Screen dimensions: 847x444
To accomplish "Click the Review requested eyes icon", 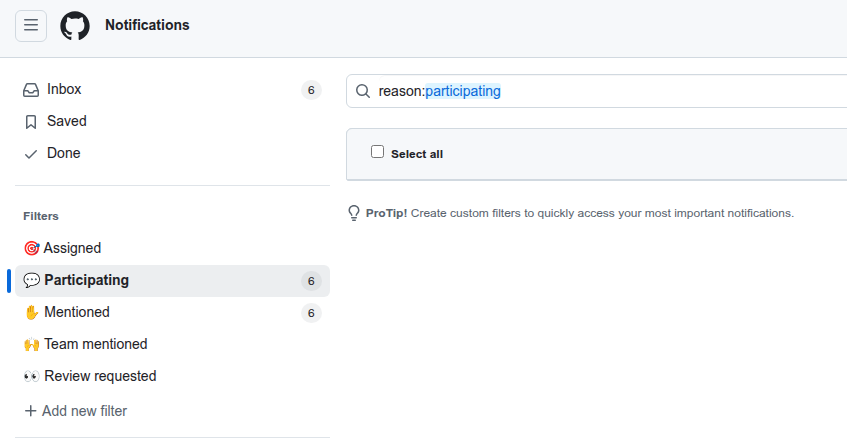I will tap(31, 376).
